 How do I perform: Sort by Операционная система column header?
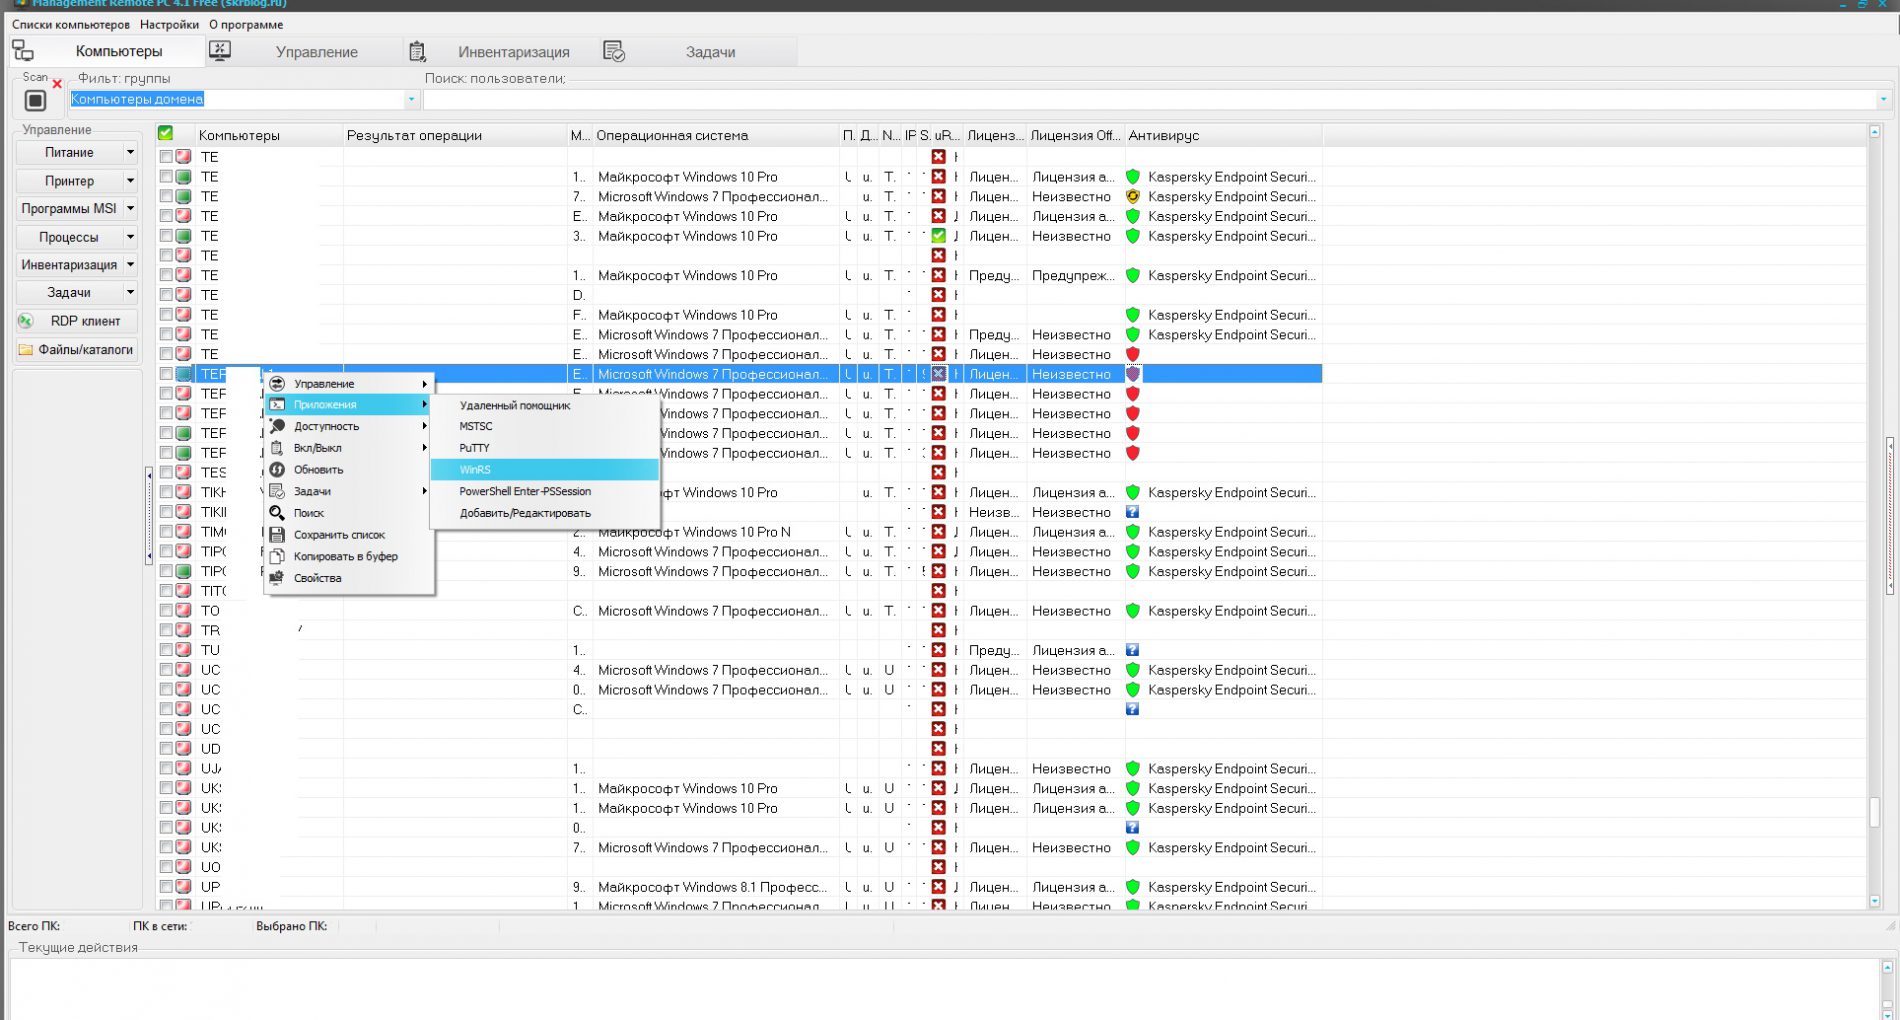tap(716, 136)
